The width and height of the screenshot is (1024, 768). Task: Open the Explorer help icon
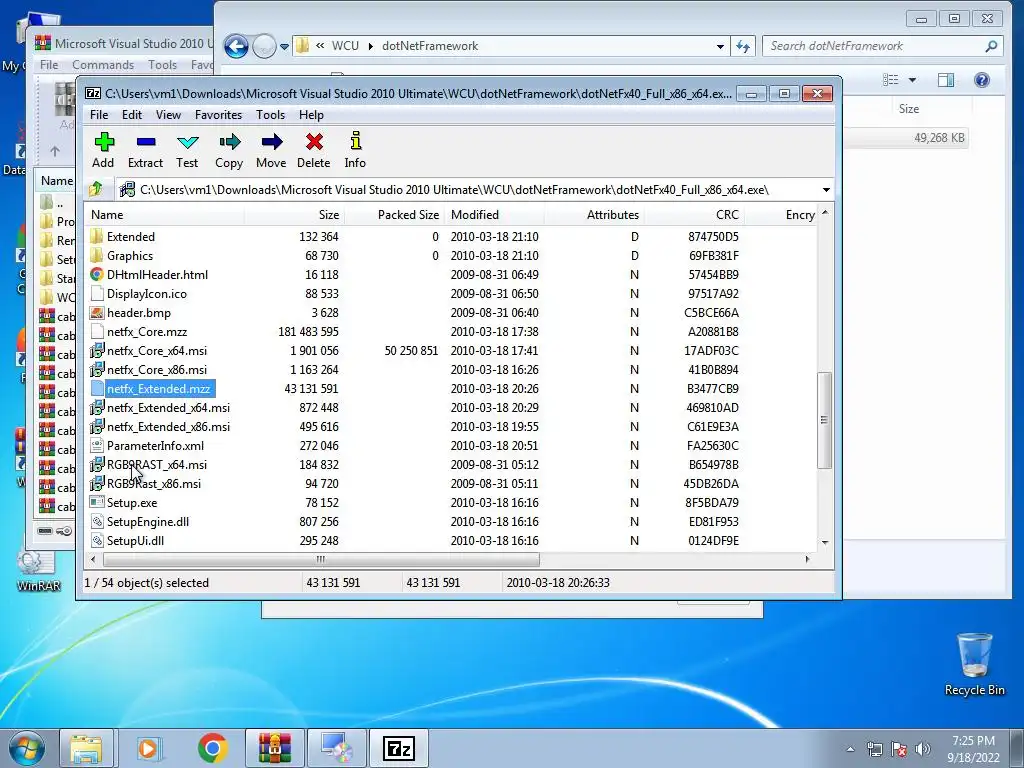coord(982,80)
